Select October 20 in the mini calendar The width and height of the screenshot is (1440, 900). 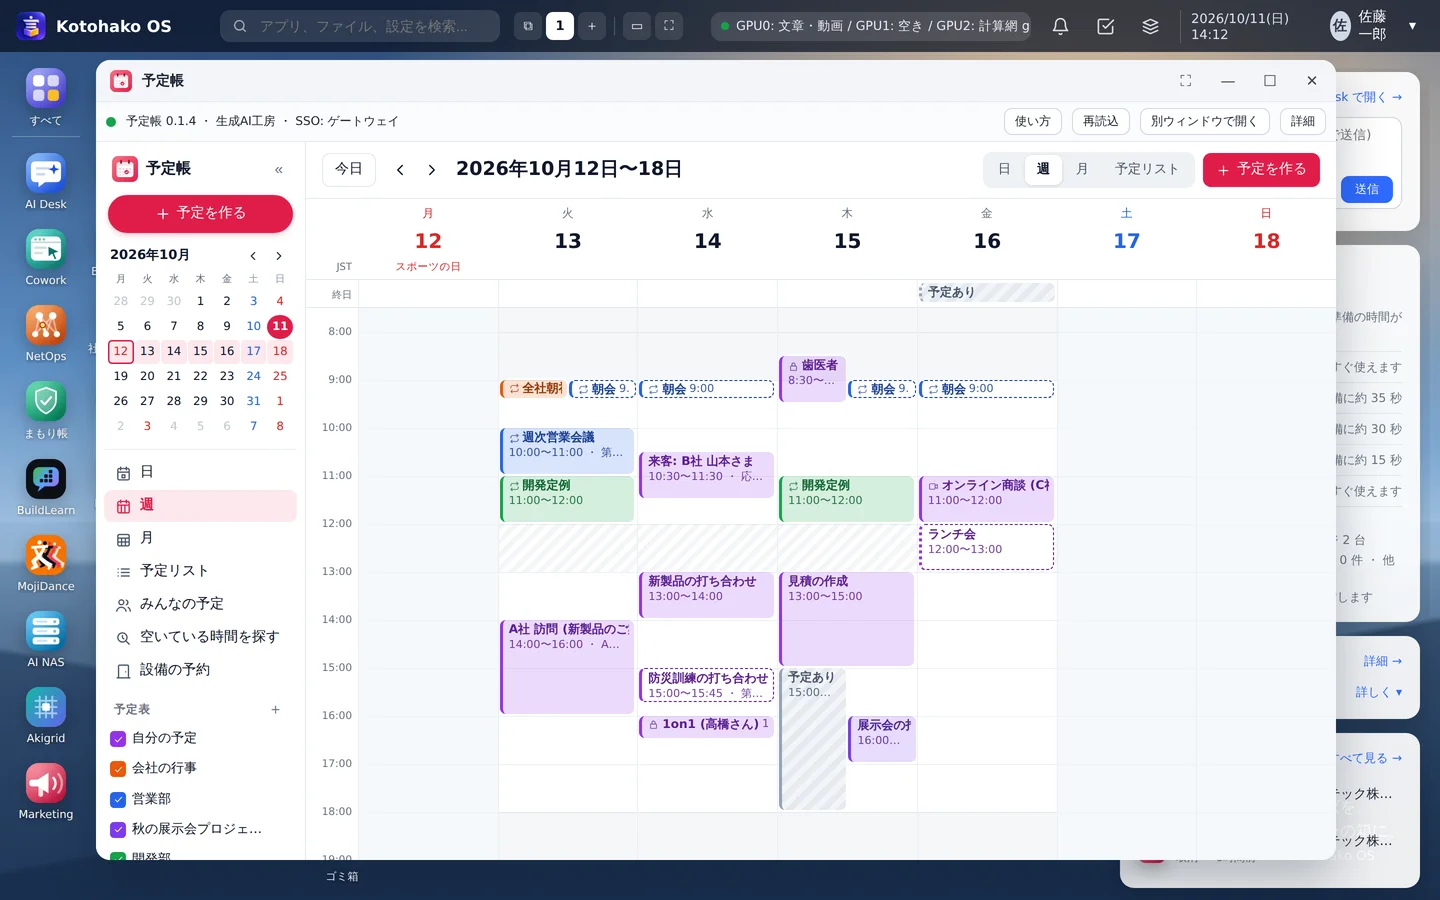tap(147, 376)
